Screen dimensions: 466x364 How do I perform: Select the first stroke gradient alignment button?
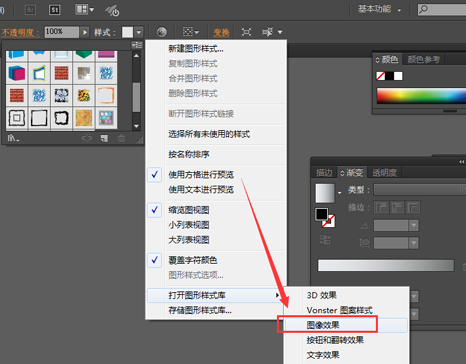[x=381, y=207]
